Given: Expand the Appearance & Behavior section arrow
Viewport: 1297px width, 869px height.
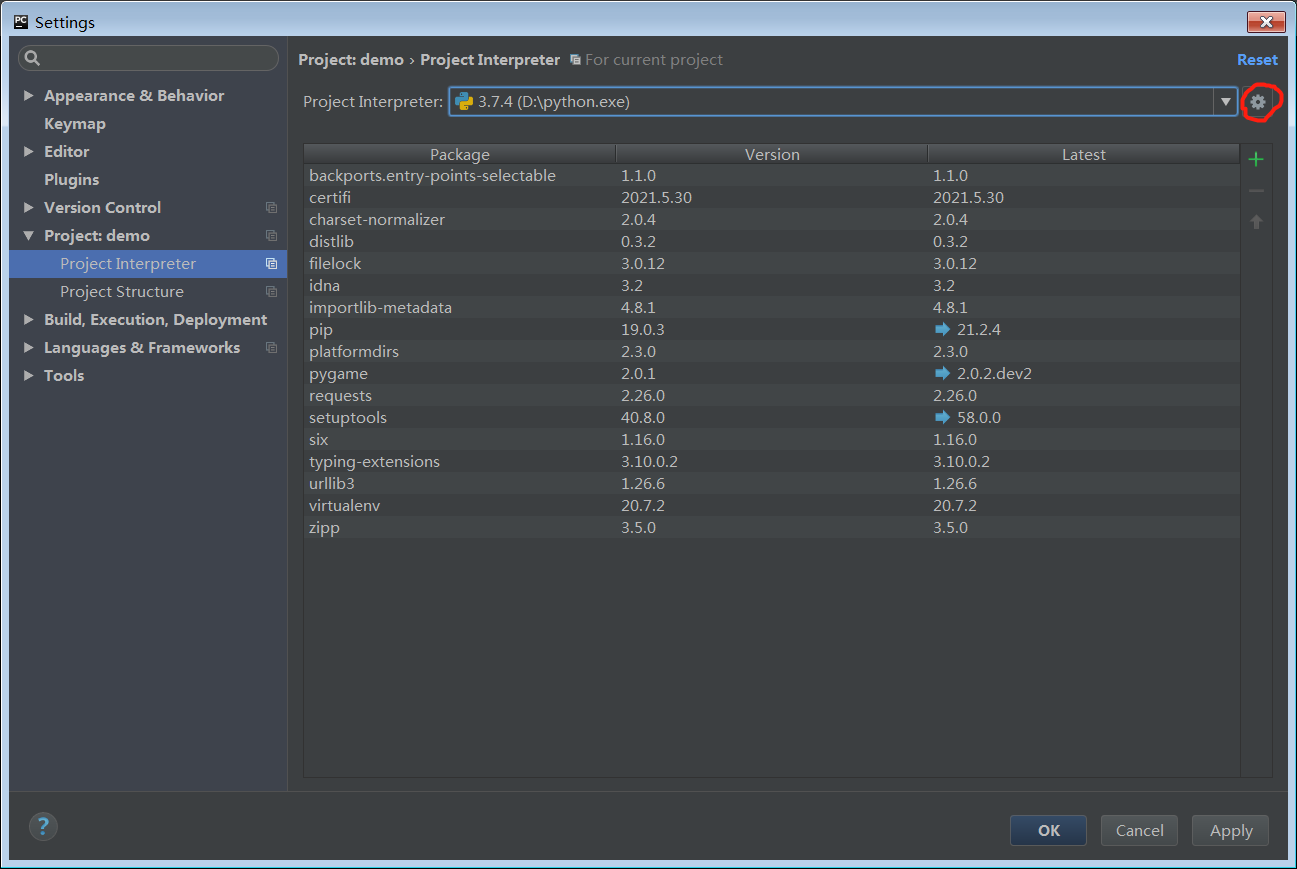Looking at the screenshot, I should point(29,96).
